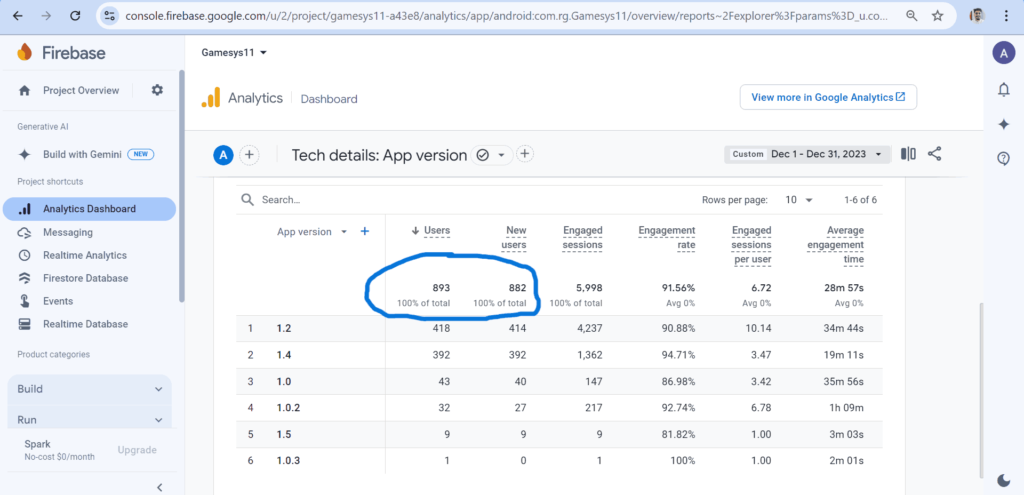Click the project settings gear icon
The width and height of the screenshot is (1024, 495).
(157, 90)
